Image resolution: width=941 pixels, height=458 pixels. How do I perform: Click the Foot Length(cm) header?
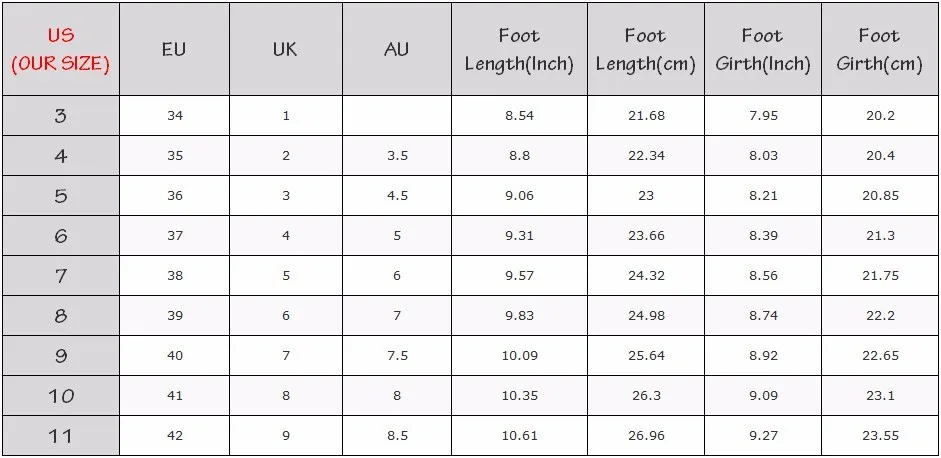(x=645, y=49)
